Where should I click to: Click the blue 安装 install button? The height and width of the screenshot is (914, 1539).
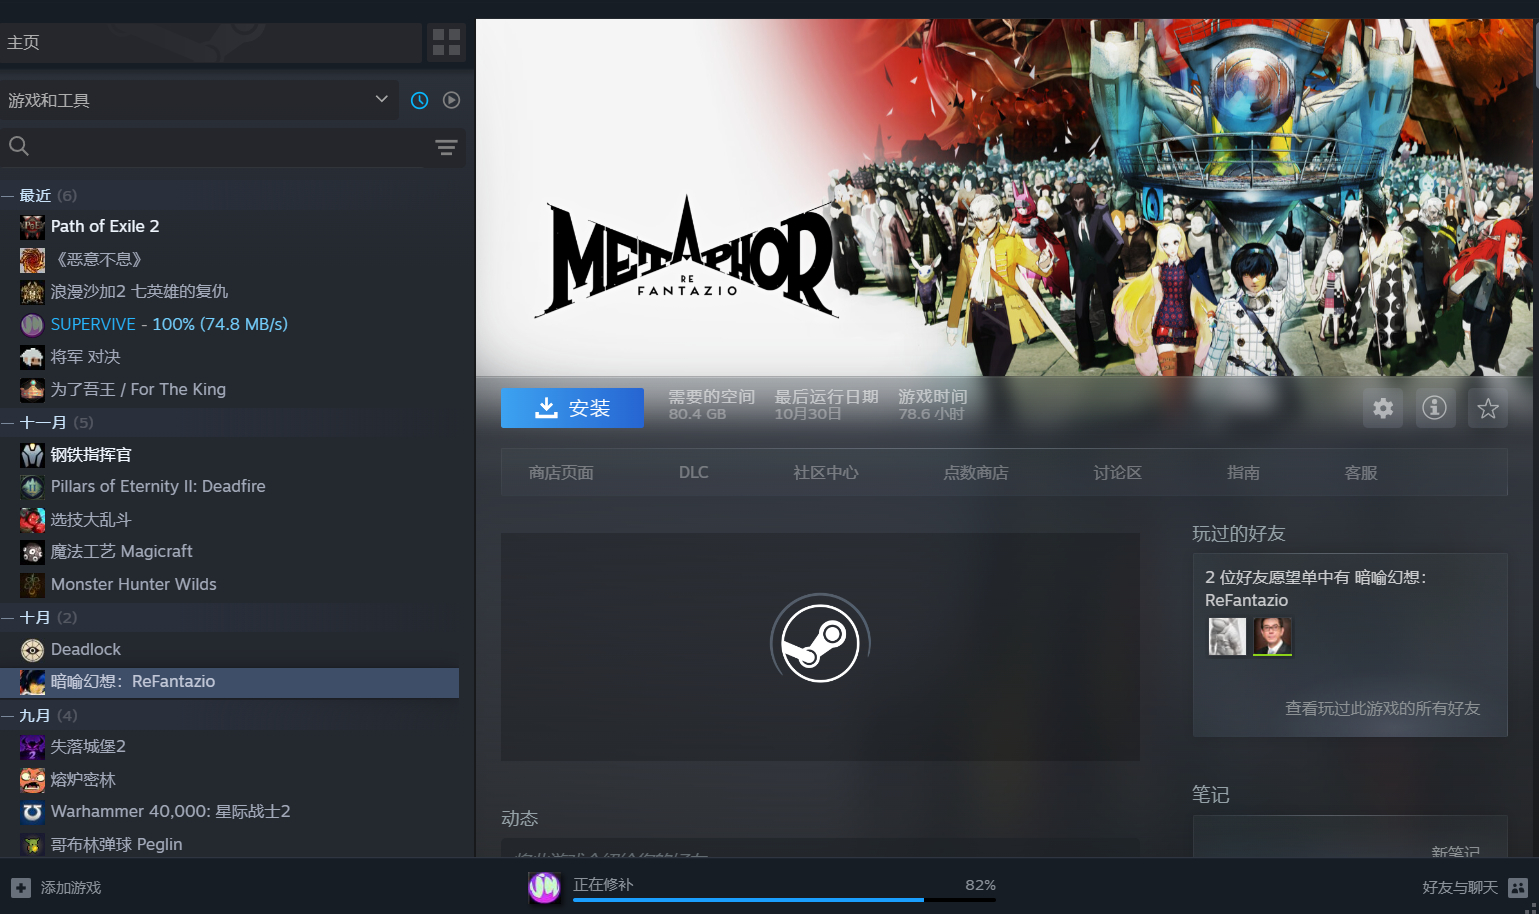click(x=572, y=408)
